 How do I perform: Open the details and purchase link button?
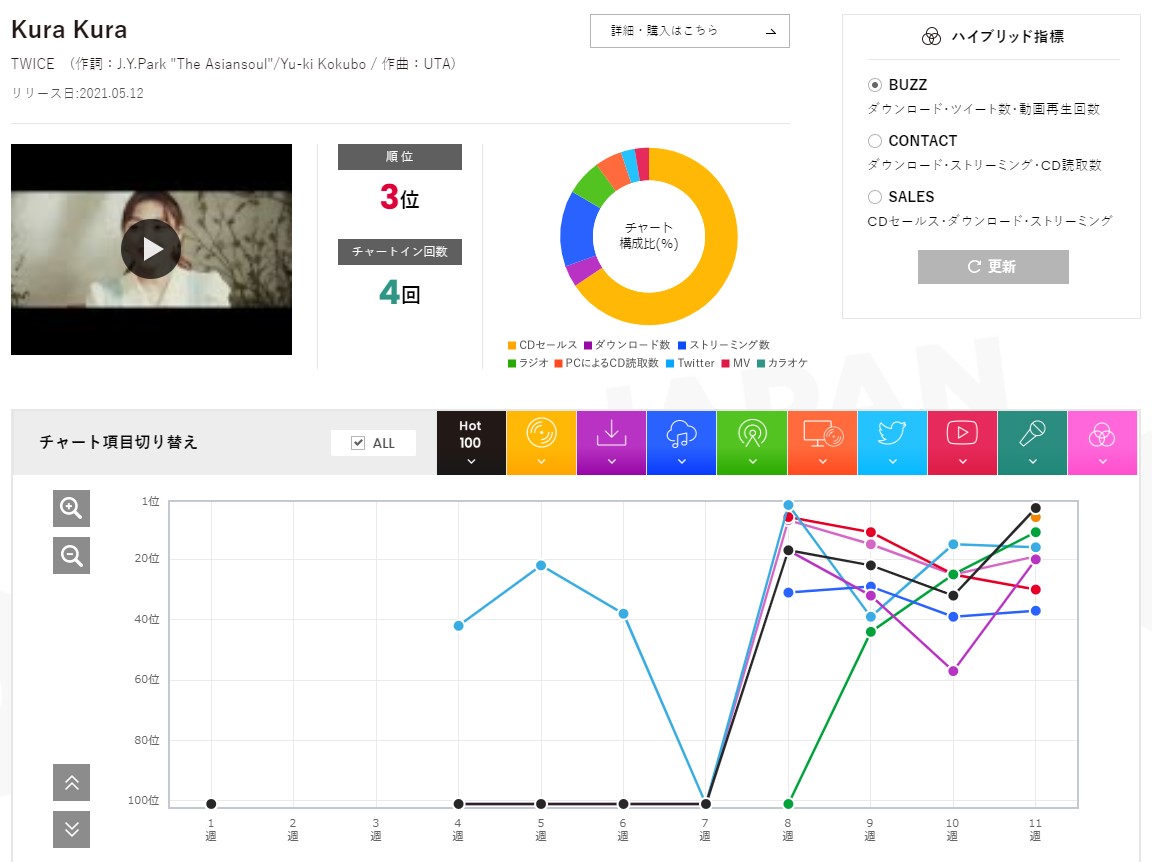[689, 31]
